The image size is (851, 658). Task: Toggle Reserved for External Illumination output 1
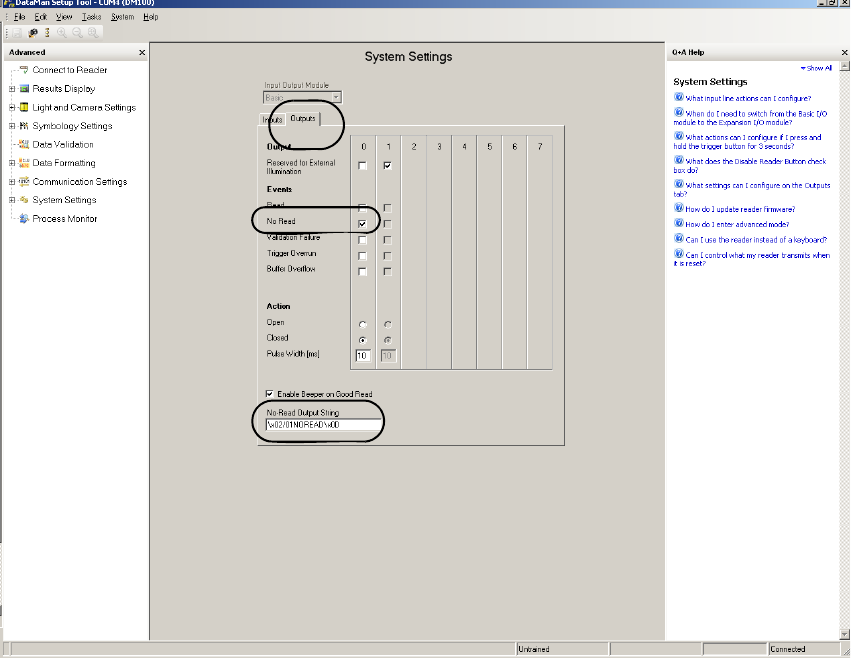[x=388, y=166]
